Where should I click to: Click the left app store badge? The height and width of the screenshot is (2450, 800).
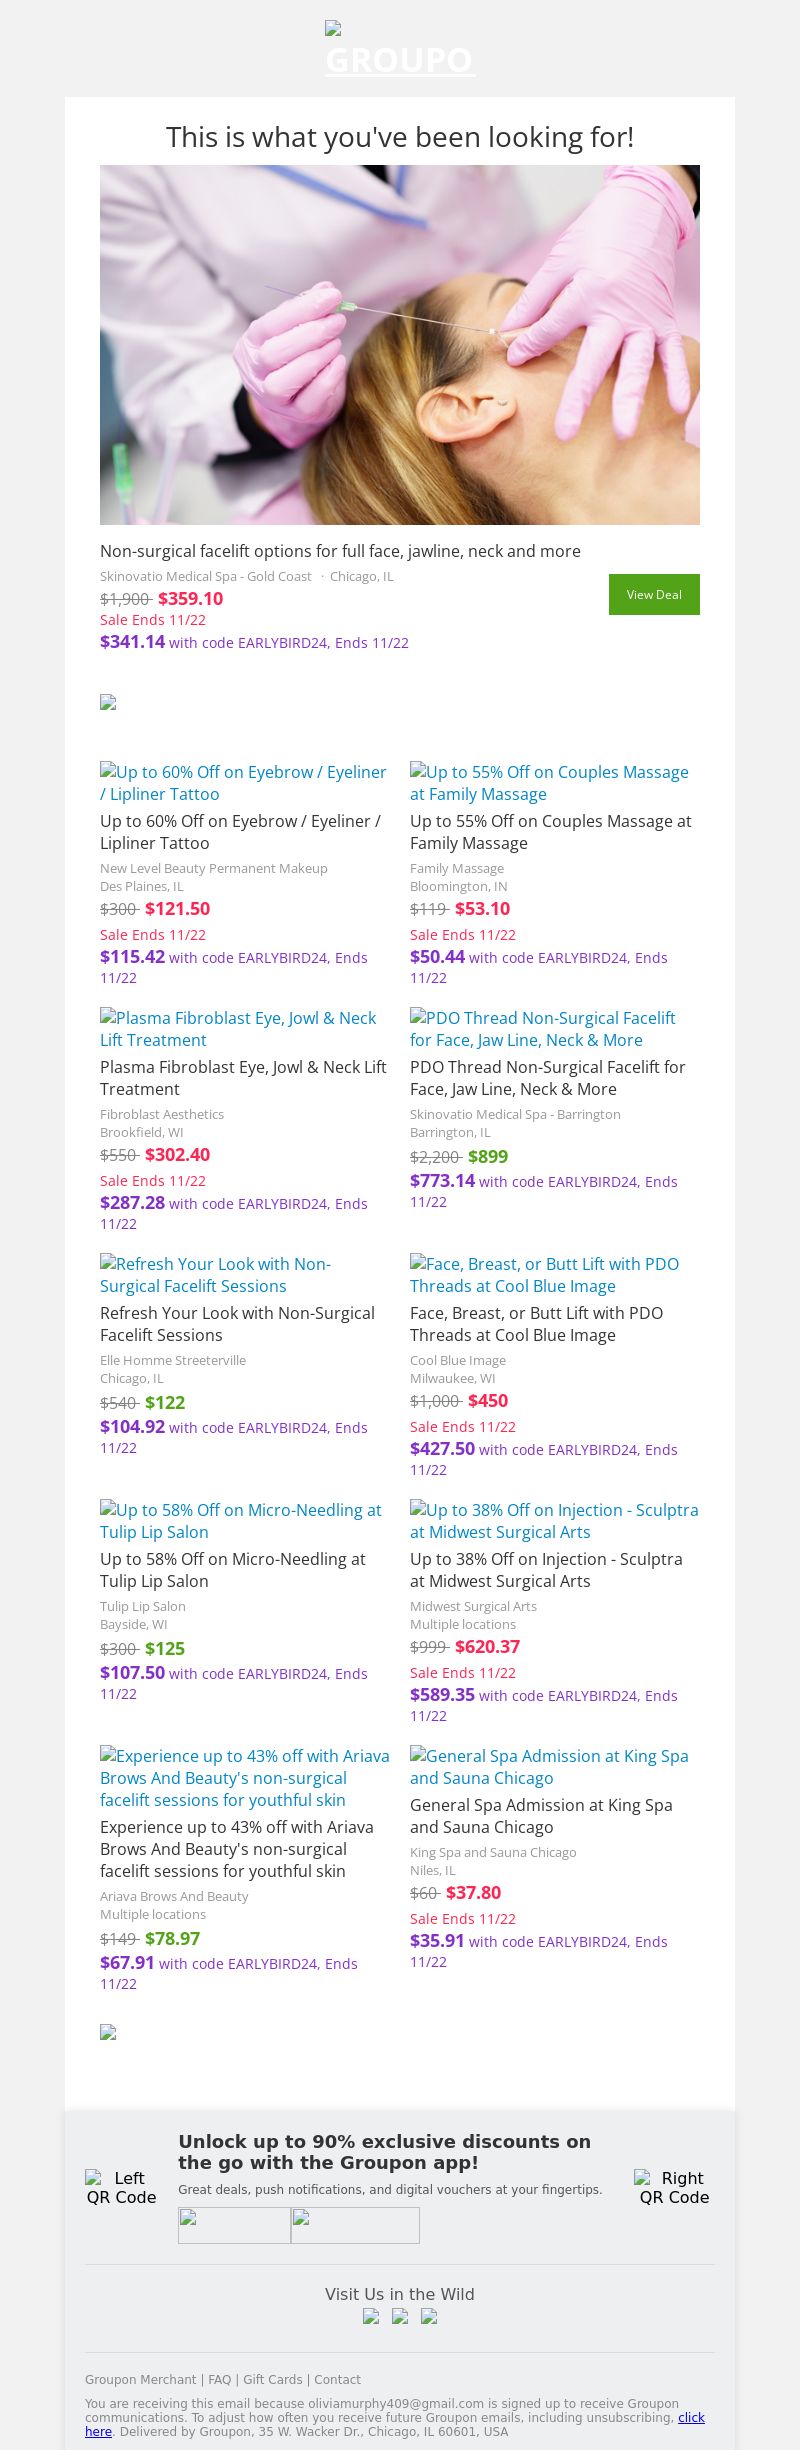pos(234,2225)
